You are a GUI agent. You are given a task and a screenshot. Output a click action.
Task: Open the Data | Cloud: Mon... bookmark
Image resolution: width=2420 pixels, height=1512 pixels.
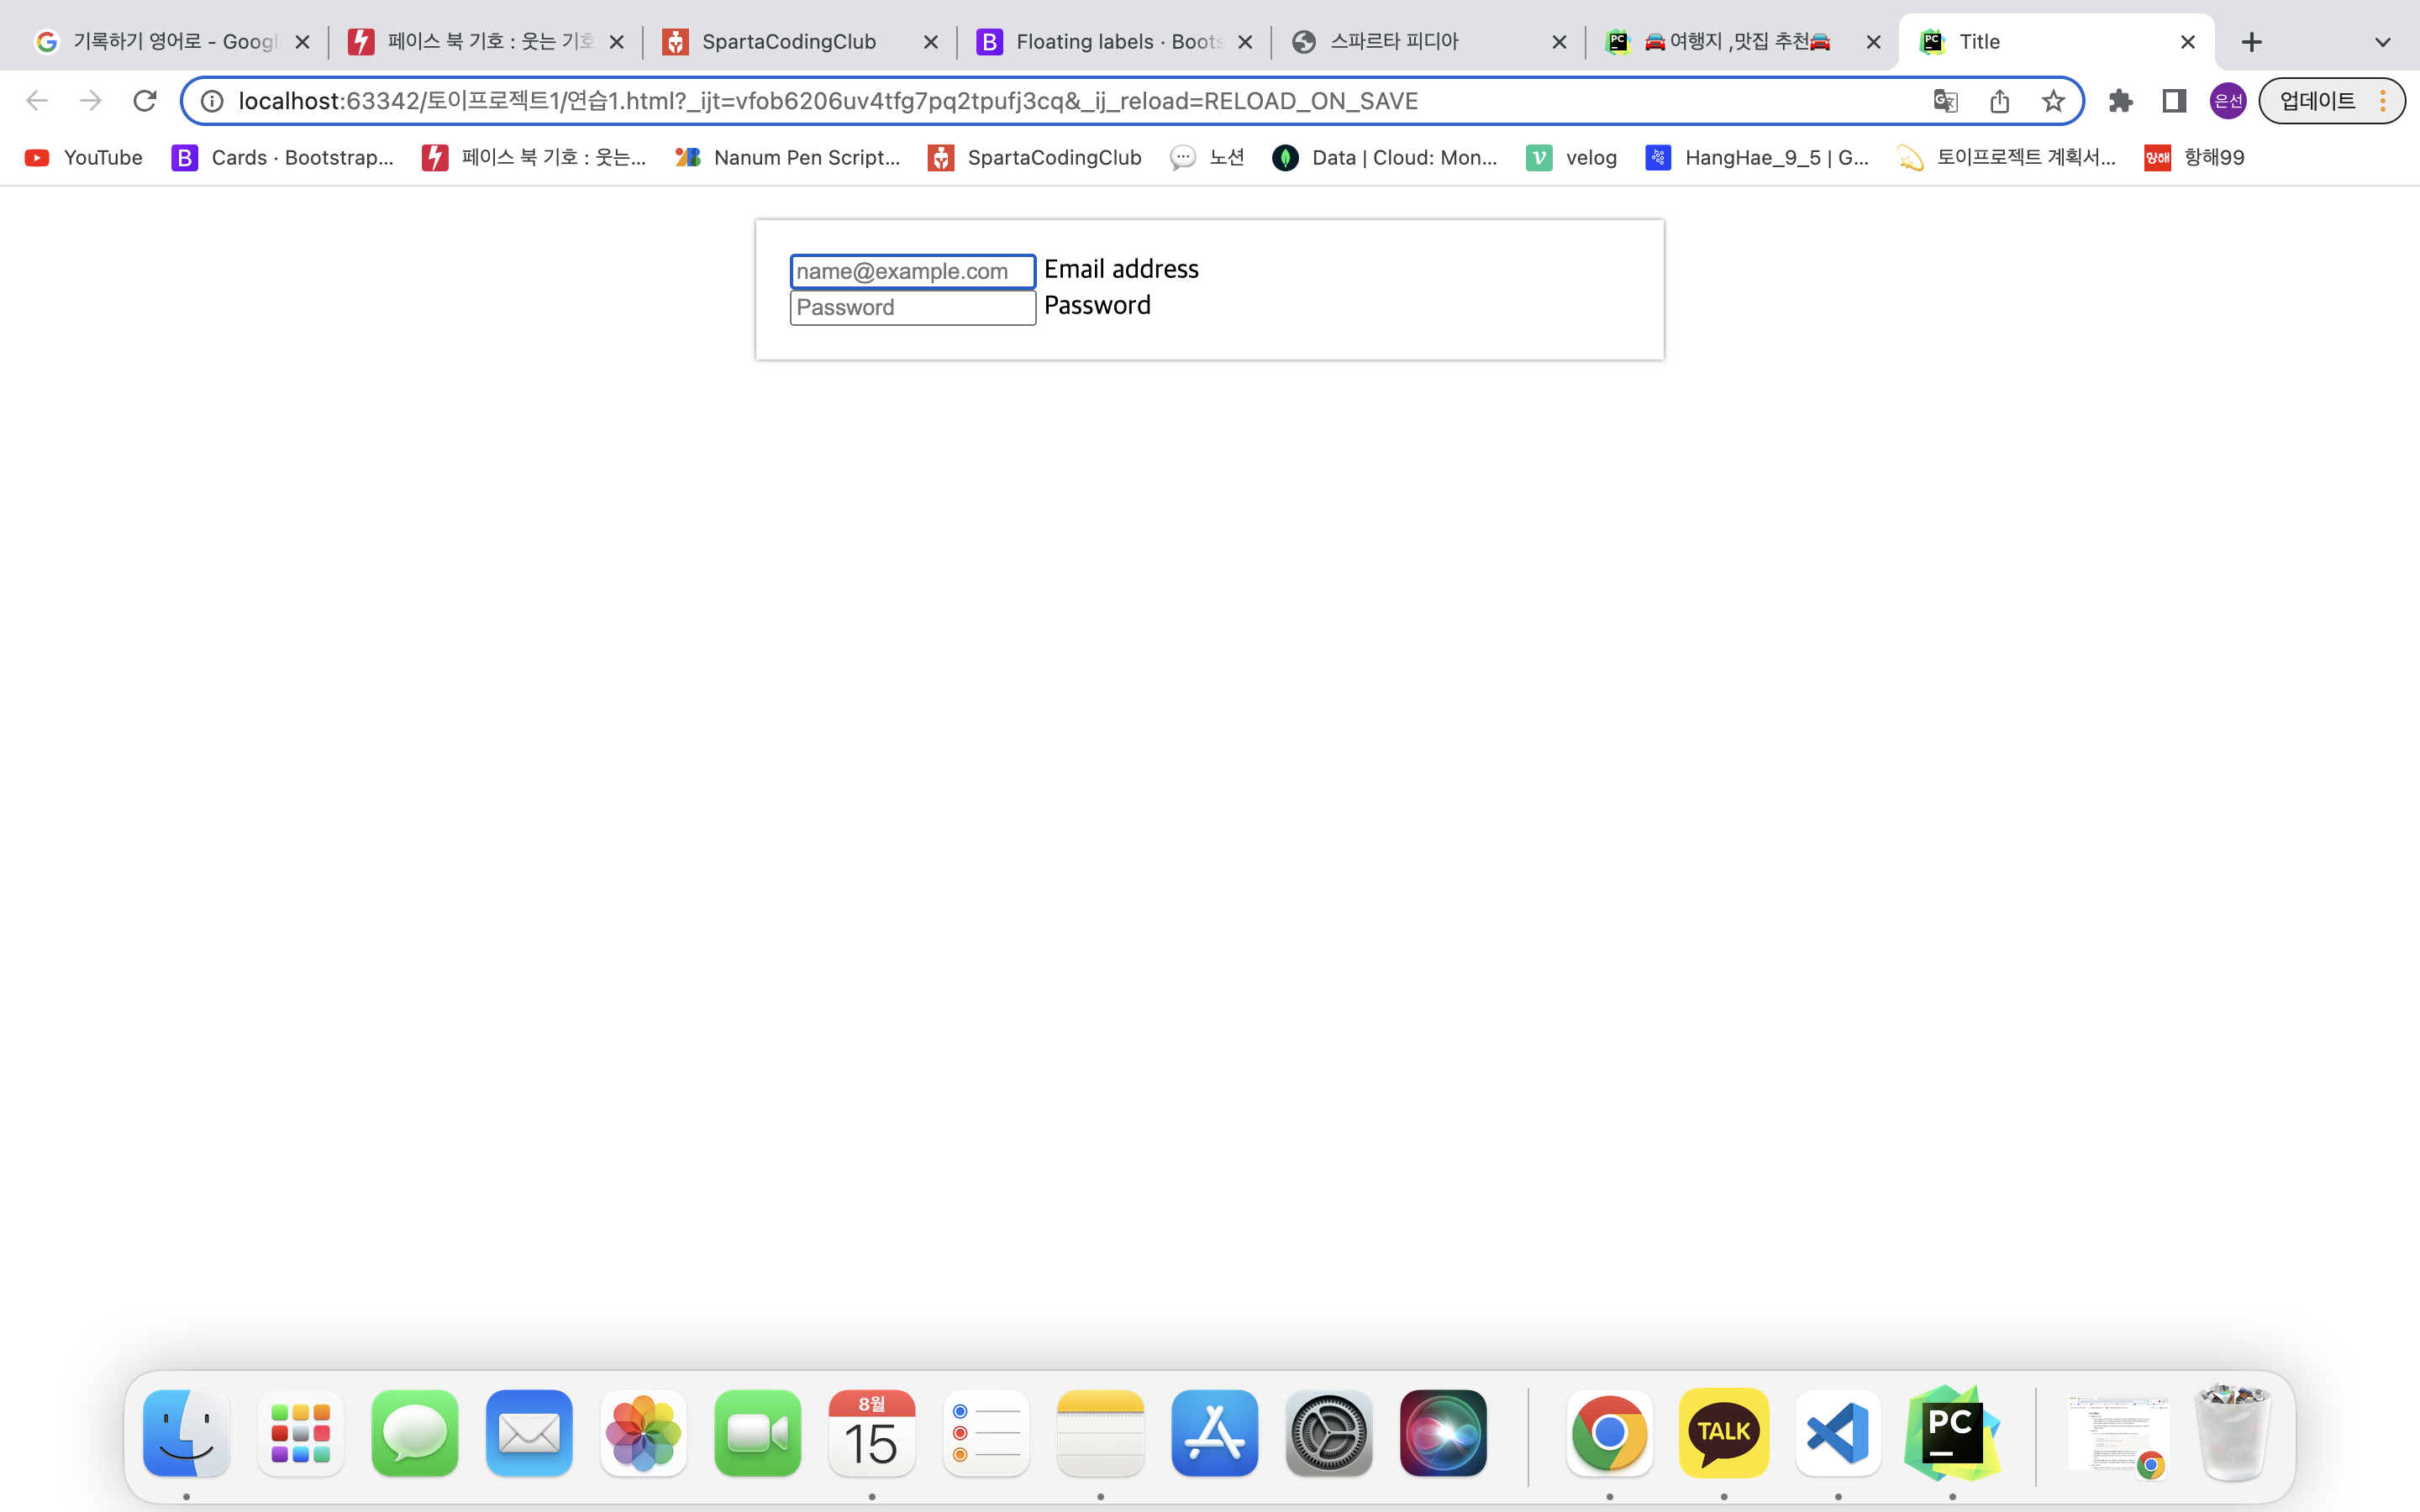click(x=1385, y=158)
